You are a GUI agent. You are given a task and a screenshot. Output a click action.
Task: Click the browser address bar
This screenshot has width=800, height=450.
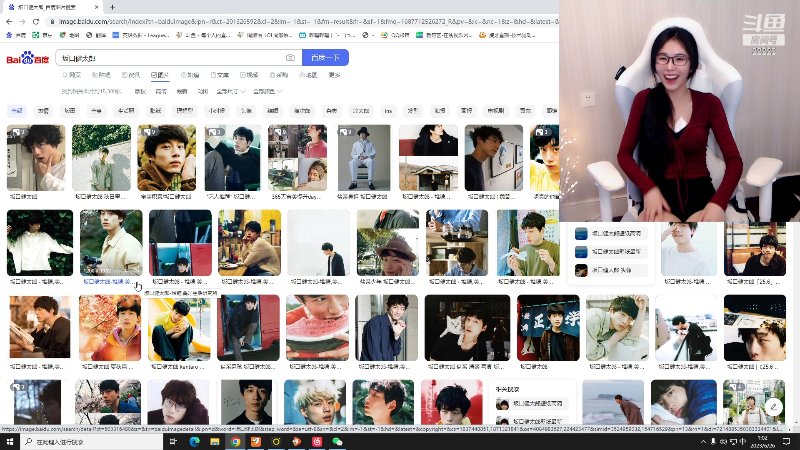click(304, 21)
